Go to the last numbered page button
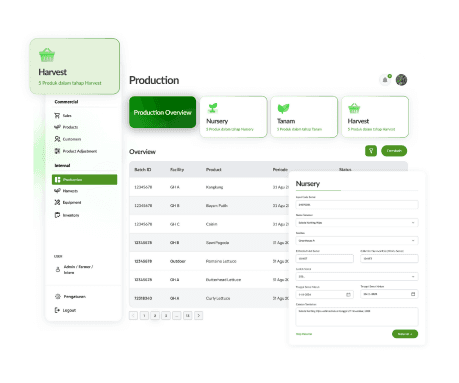 pyautogui.click(x=188, y=315)
